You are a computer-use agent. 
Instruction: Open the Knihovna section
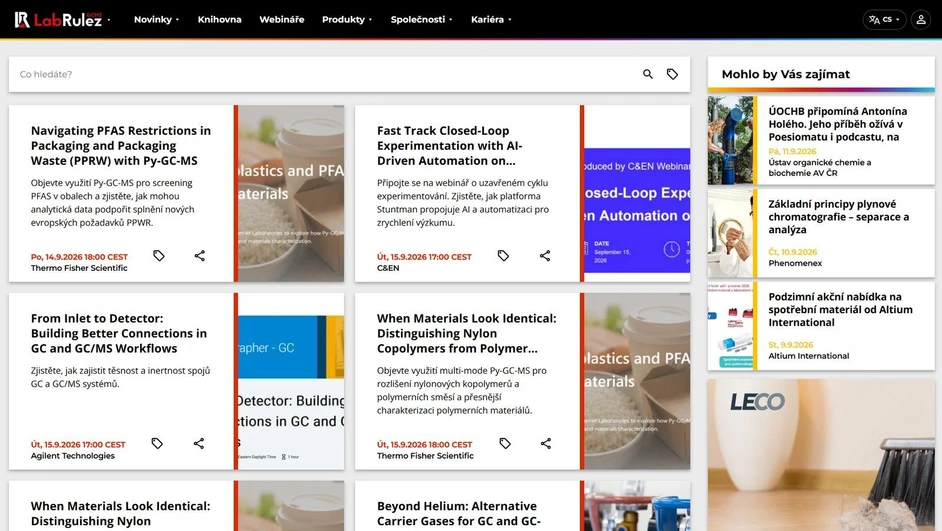[219, 19]
